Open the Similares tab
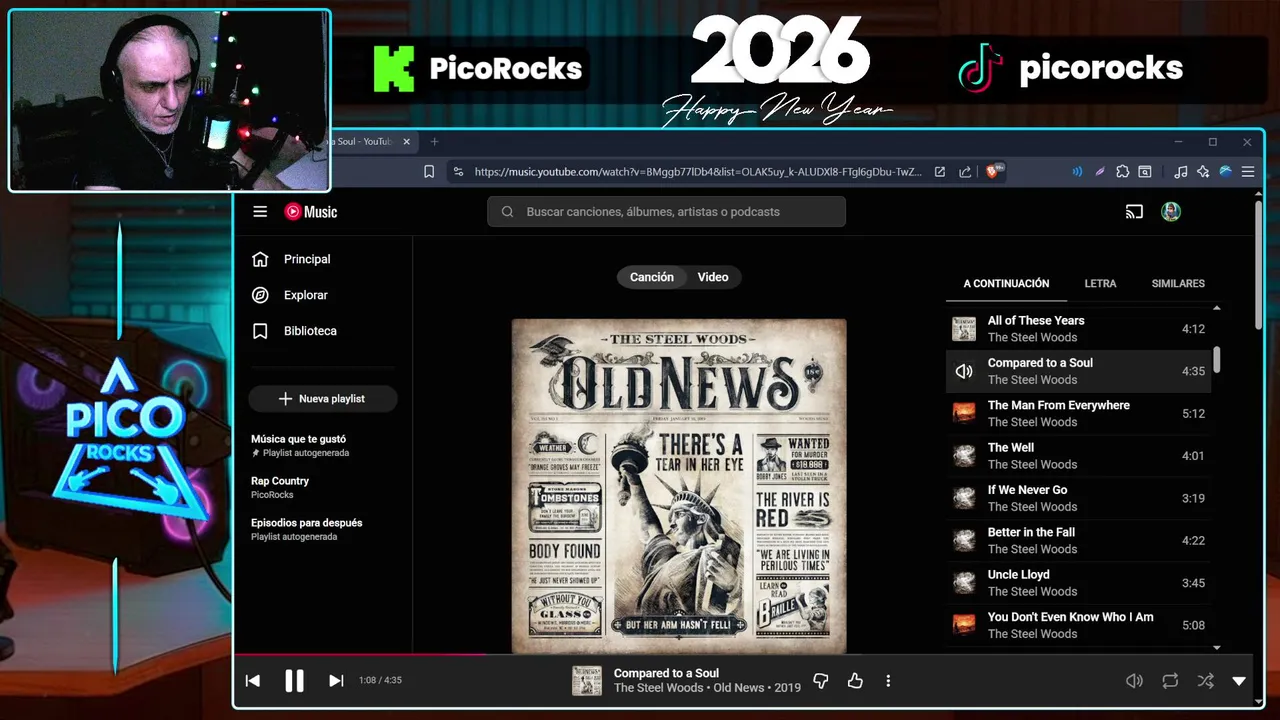The height and width of the screenshot is (720, 1280). click(x=1178, y=284)
